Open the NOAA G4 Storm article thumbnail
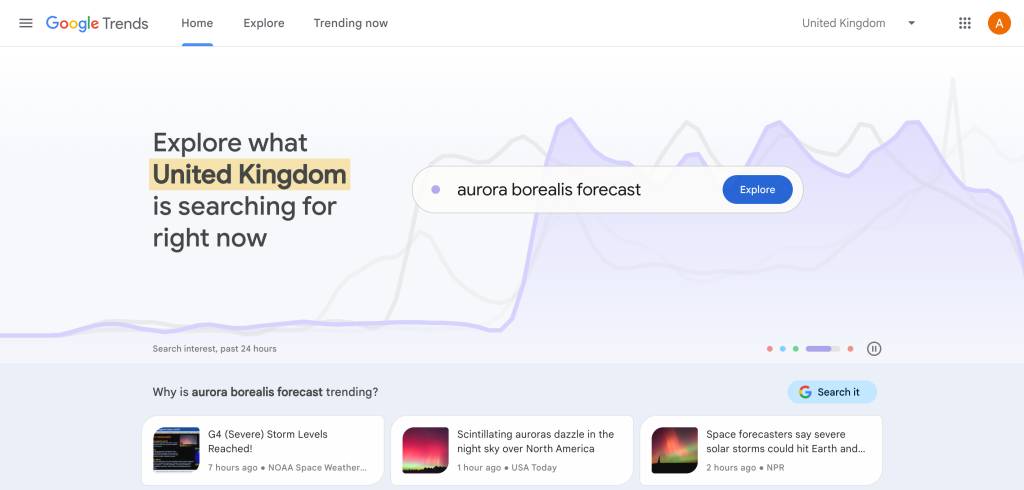1024x490 pixels. (x=176, y=450)
